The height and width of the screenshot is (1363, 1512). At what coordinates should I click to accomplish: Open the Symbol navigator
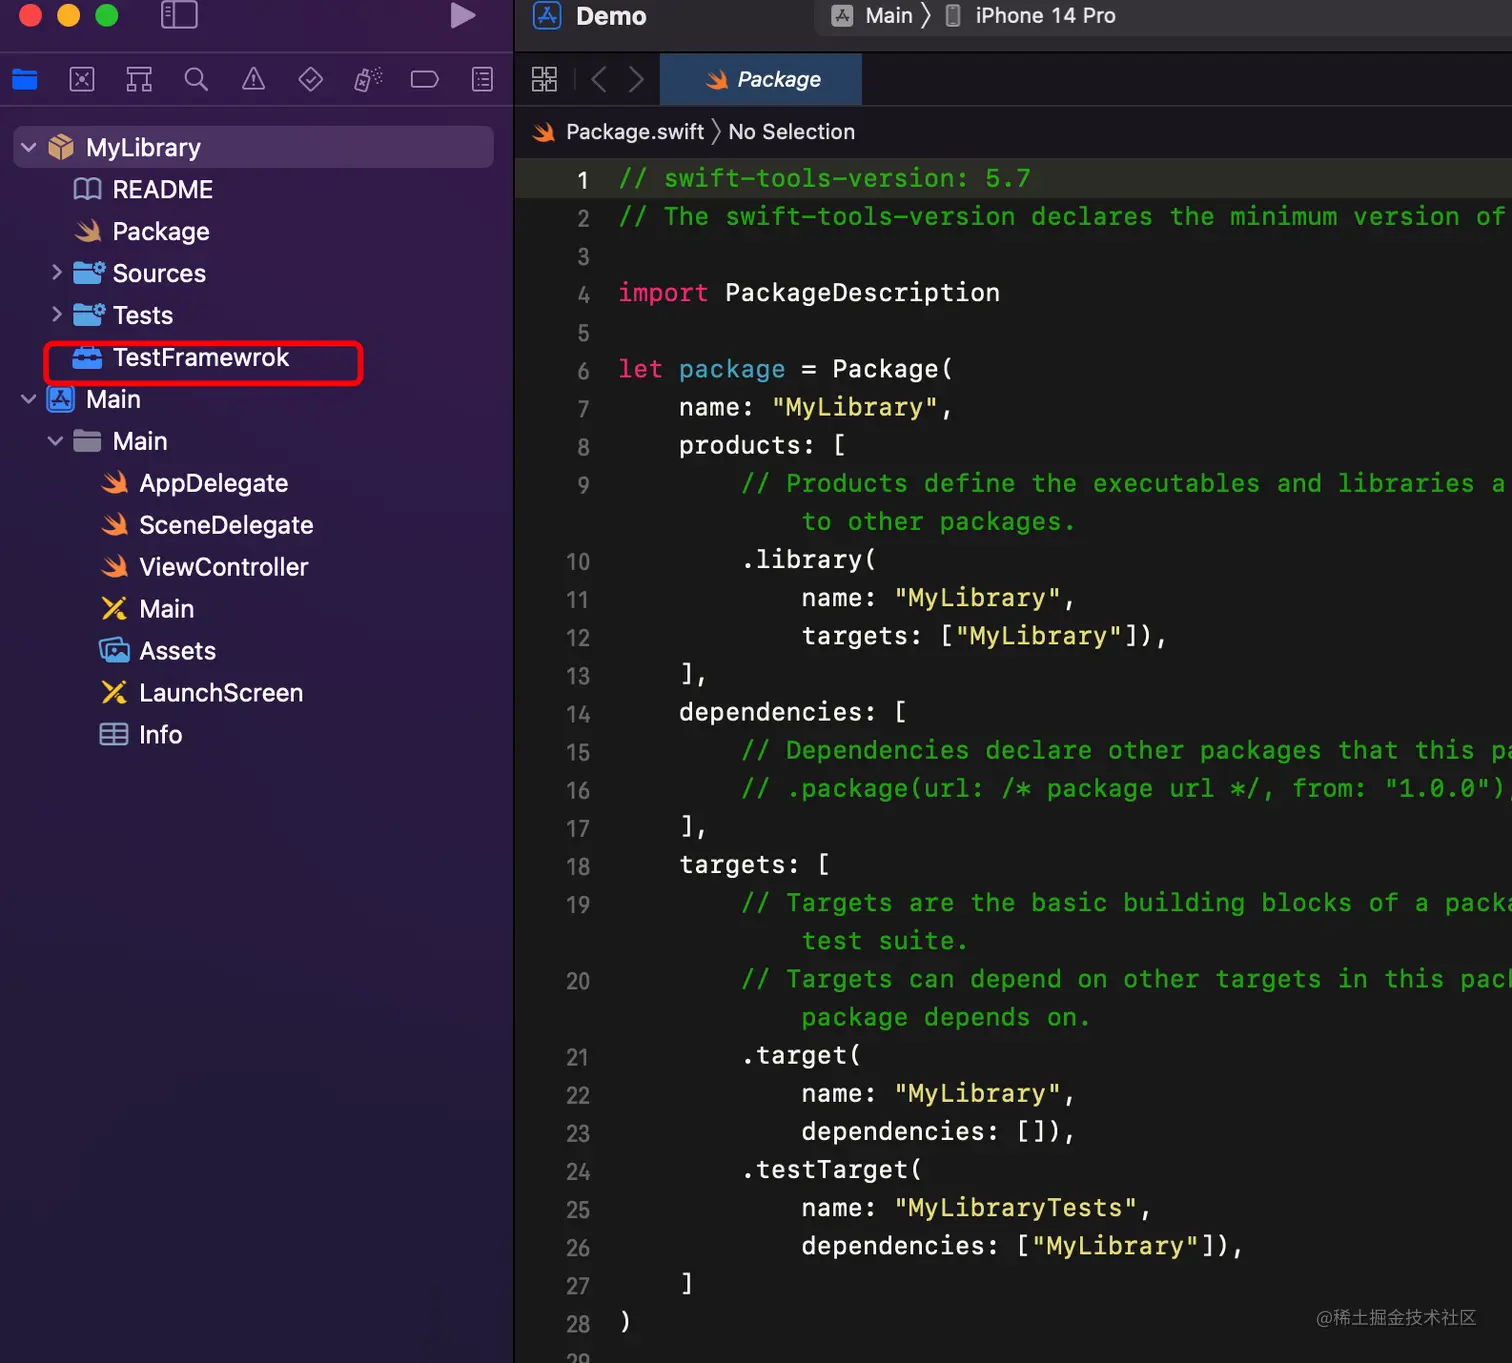pyautogui.click(x=139, y=79)
